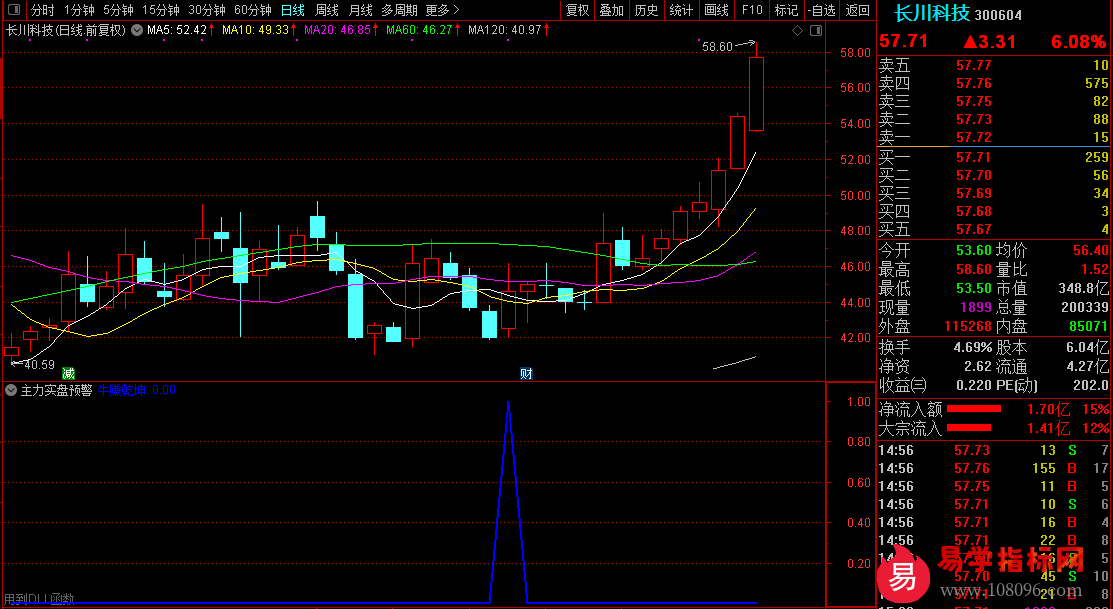Click the 卖五 price 57.77 row
The width and height of the screenshot is (1113, 609).
coord(994,66)
